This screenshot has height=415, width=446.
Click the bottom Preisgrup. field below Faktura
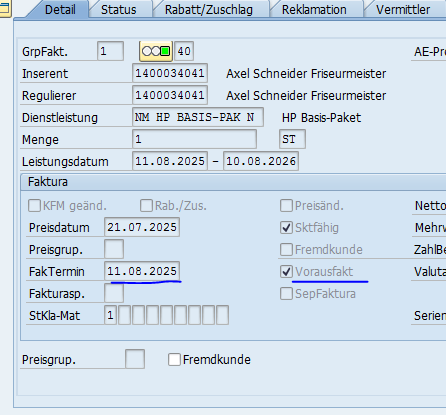click(135, 359)
